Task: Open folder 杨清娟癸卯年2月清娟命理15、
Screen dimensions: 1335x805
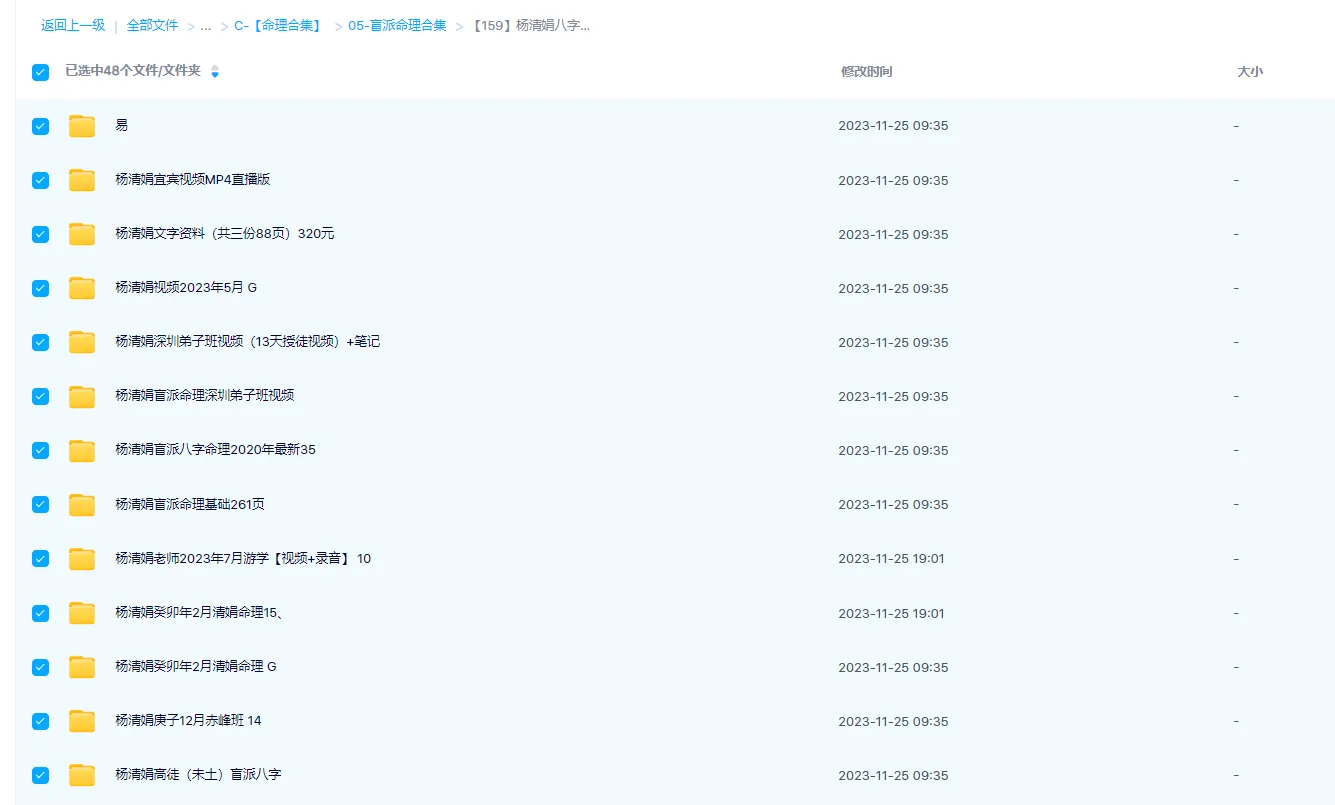Action: tap(199, 613)
